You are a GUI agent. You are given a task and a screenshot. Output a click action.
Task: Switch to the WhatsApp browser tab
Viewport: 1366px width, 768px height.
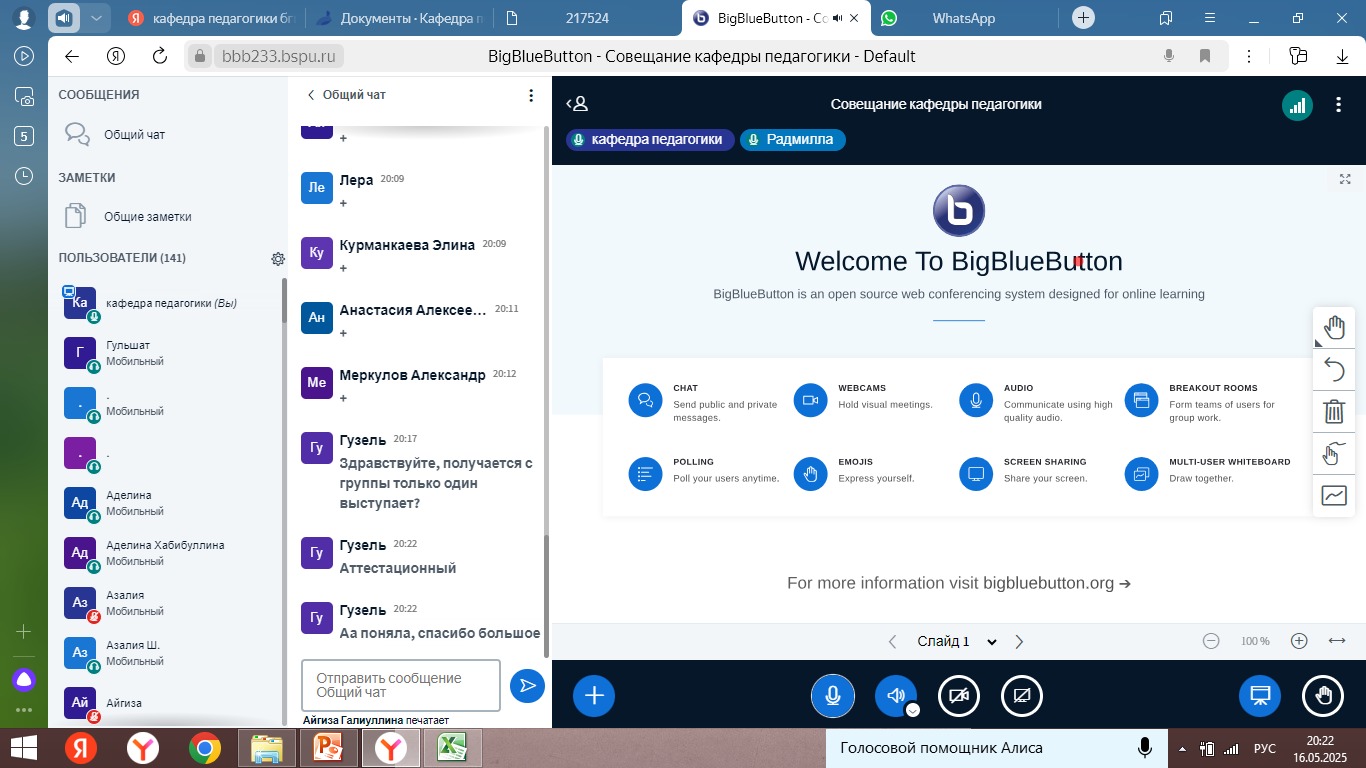(962, 18)
